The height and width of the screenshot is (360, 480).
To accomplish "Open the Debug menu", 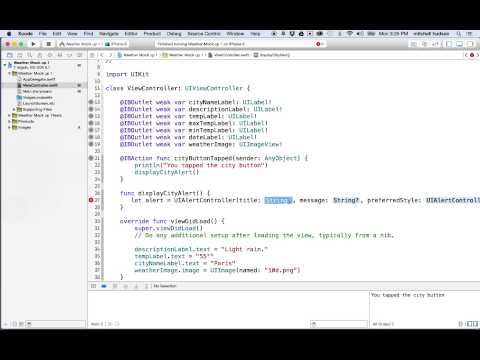I will click(174, 34).
